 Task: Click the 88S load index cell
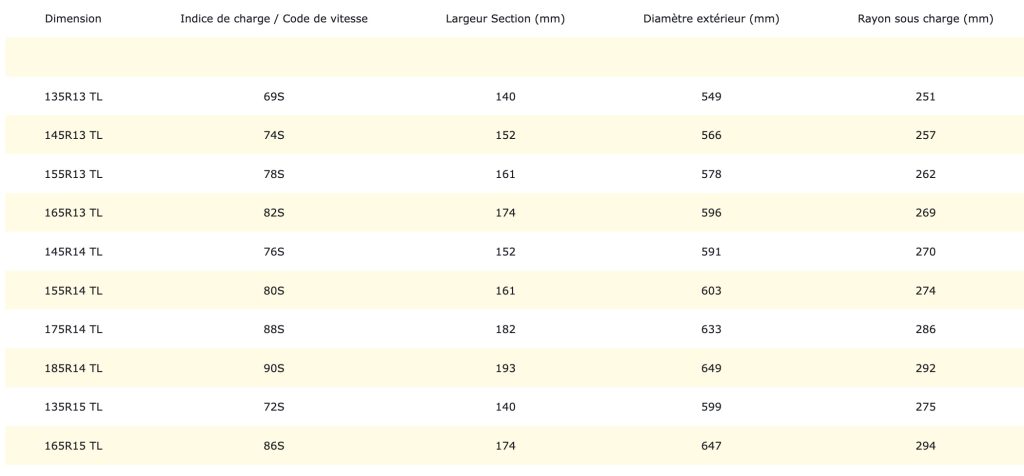click(274, 329)
